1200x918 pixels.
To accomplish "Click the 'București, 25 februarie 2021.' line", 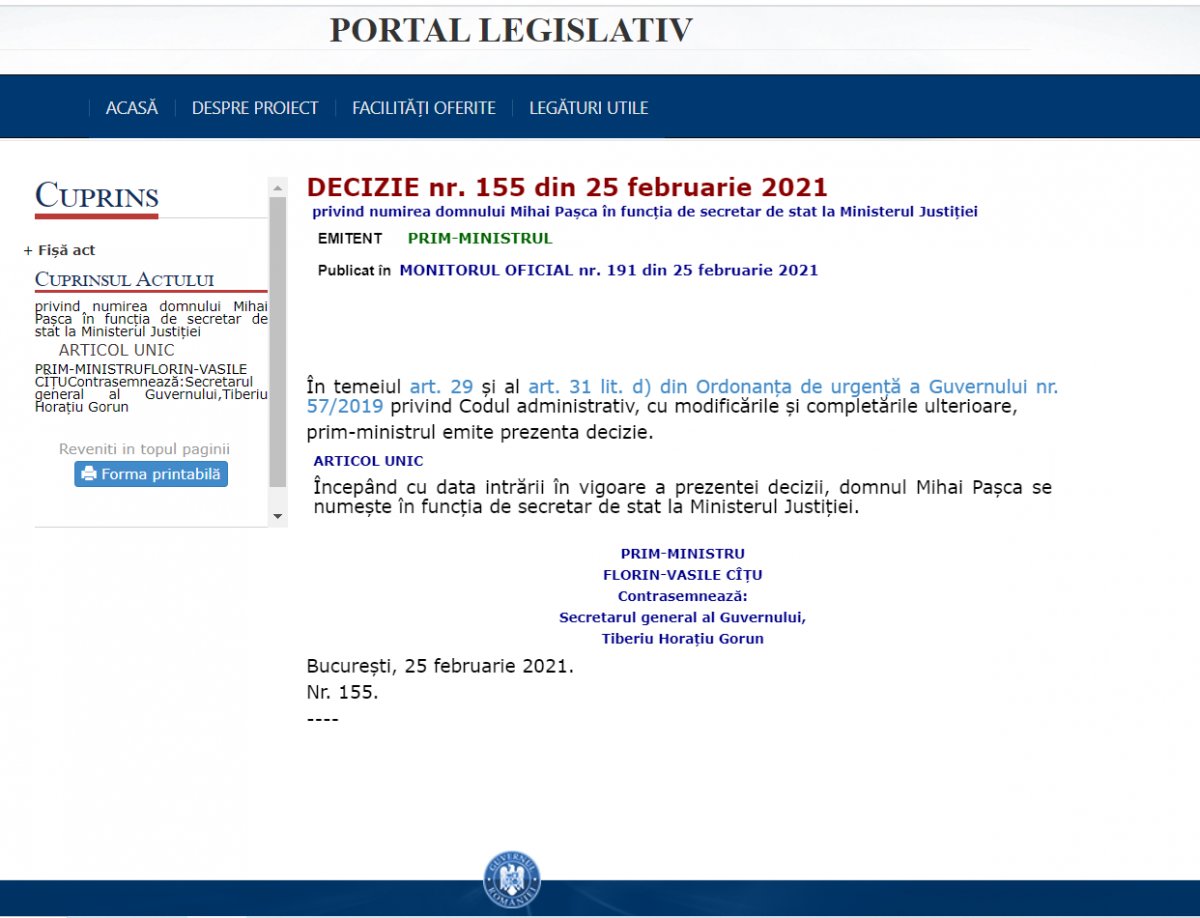I will [441, 666].
